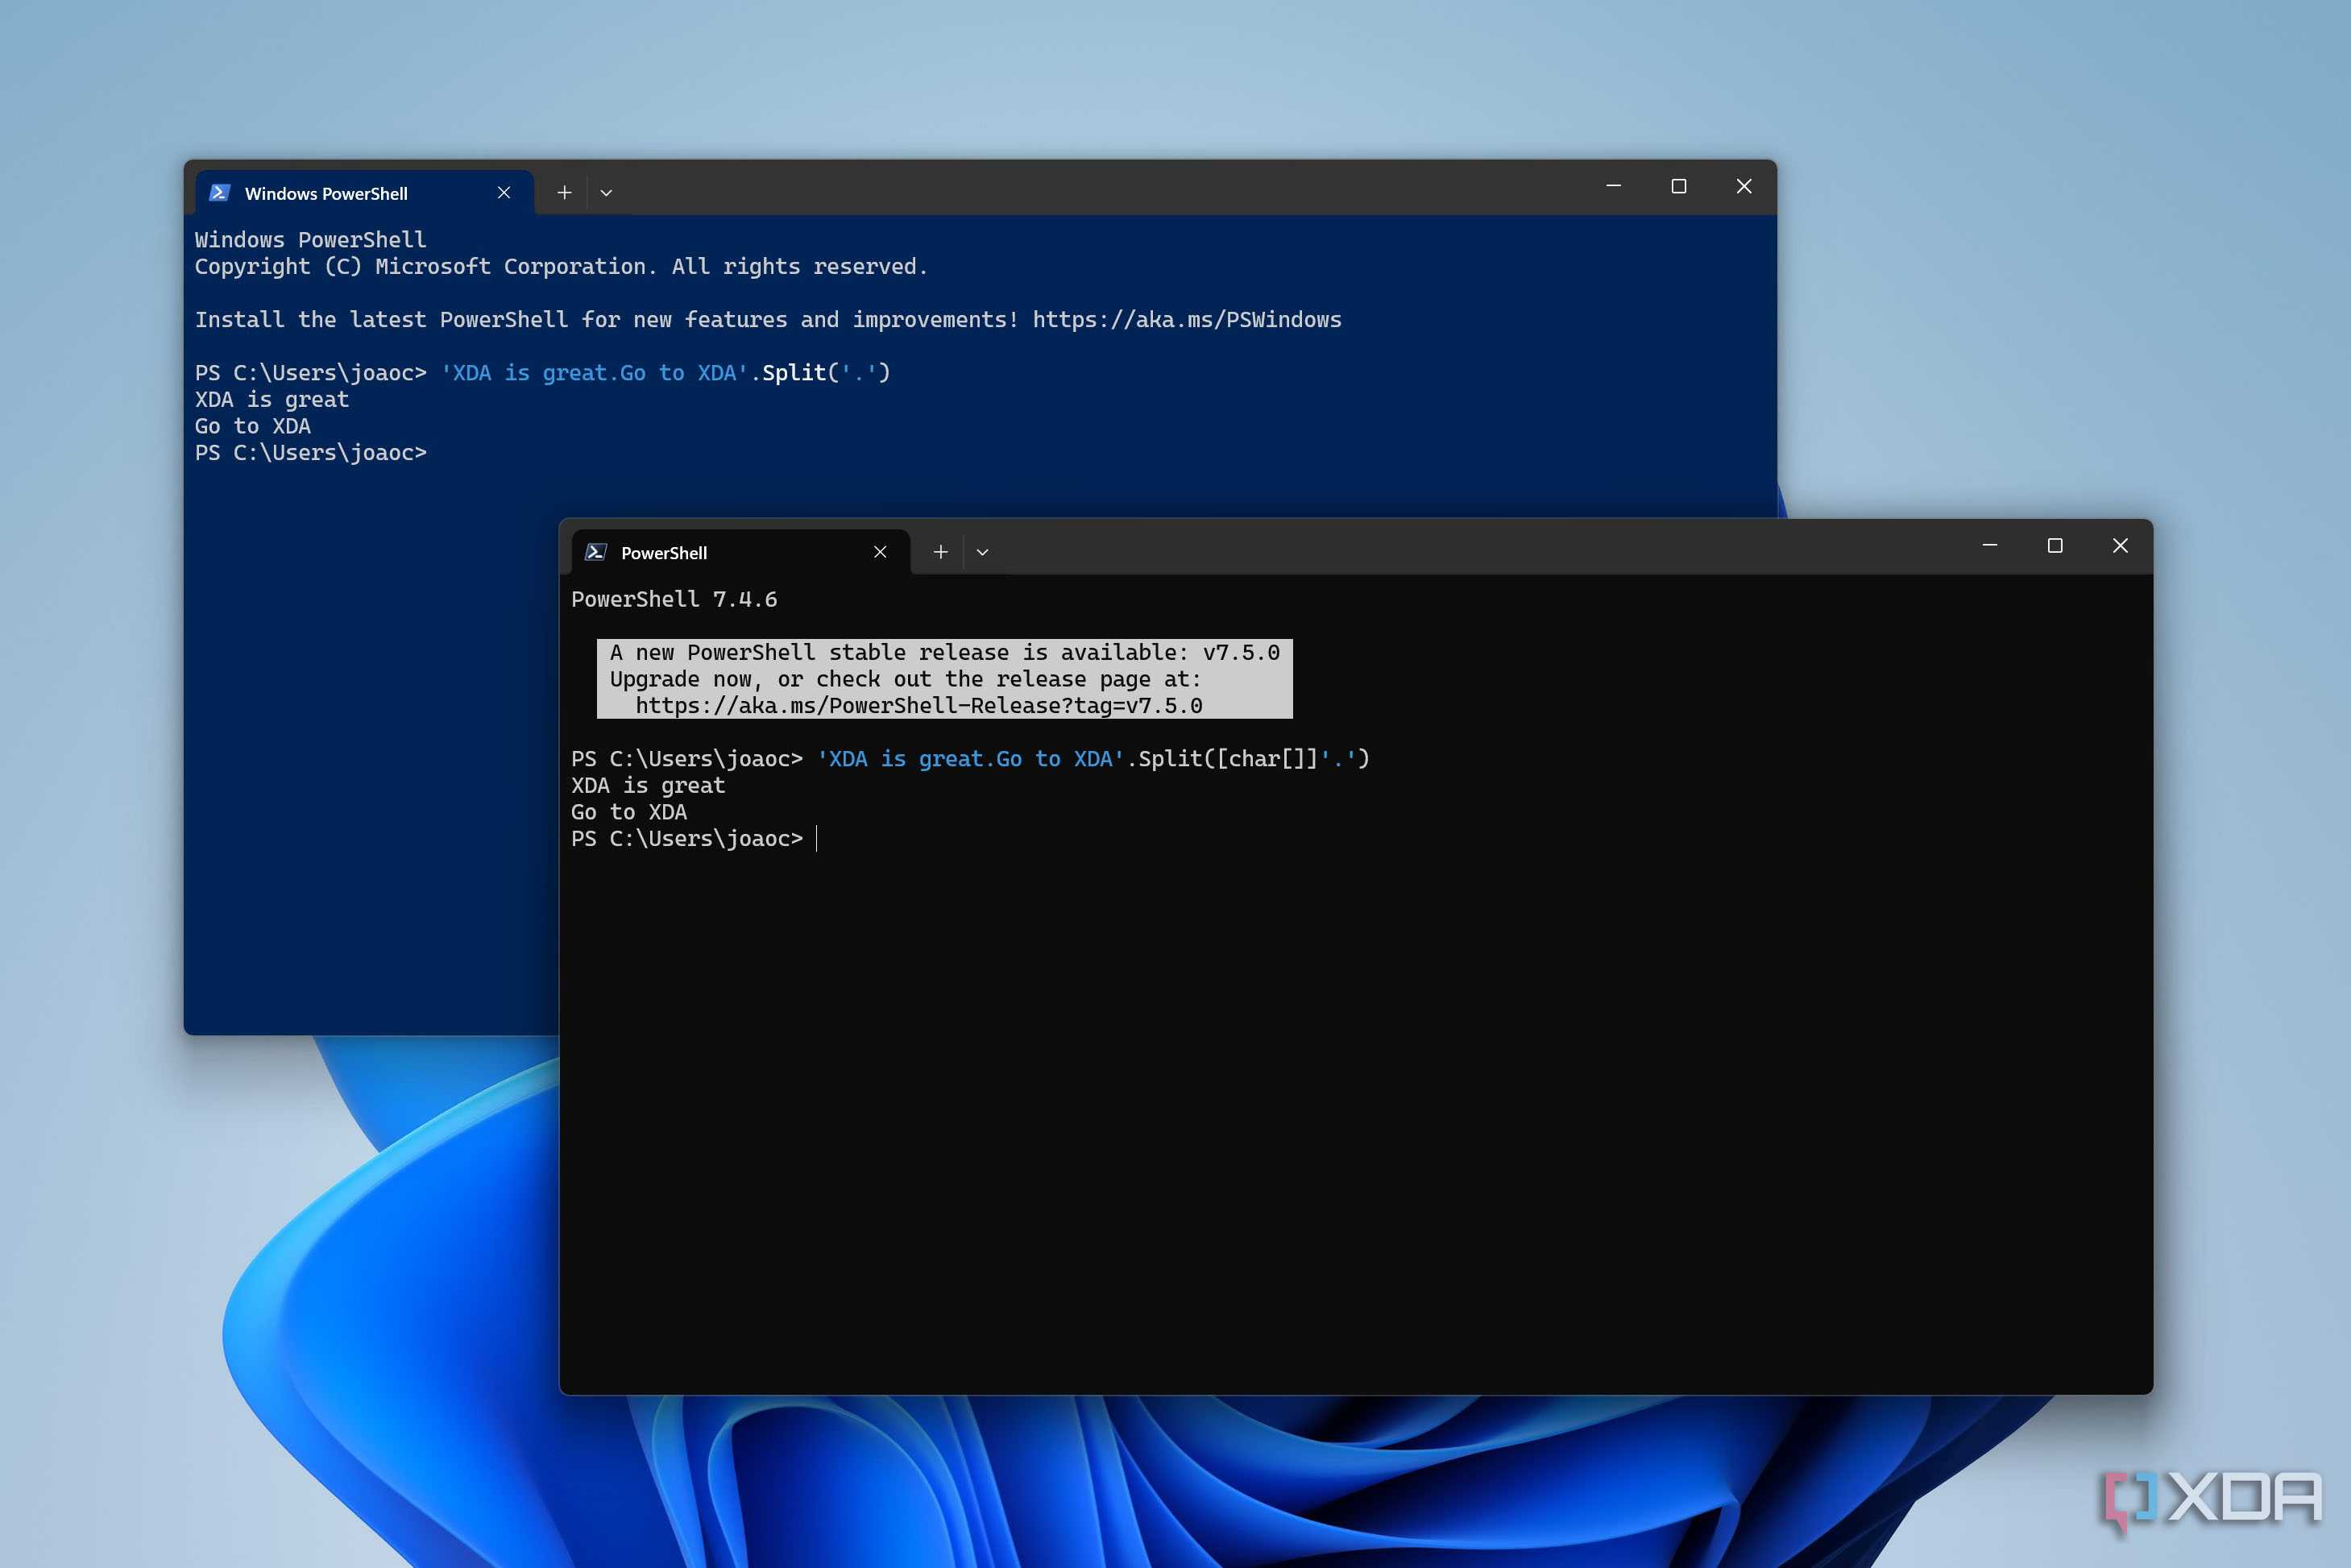Viewport: 2351px width, 1568px height.
Task: Open a new tab in the Windows PowerShell window
Action: (564, 193)
